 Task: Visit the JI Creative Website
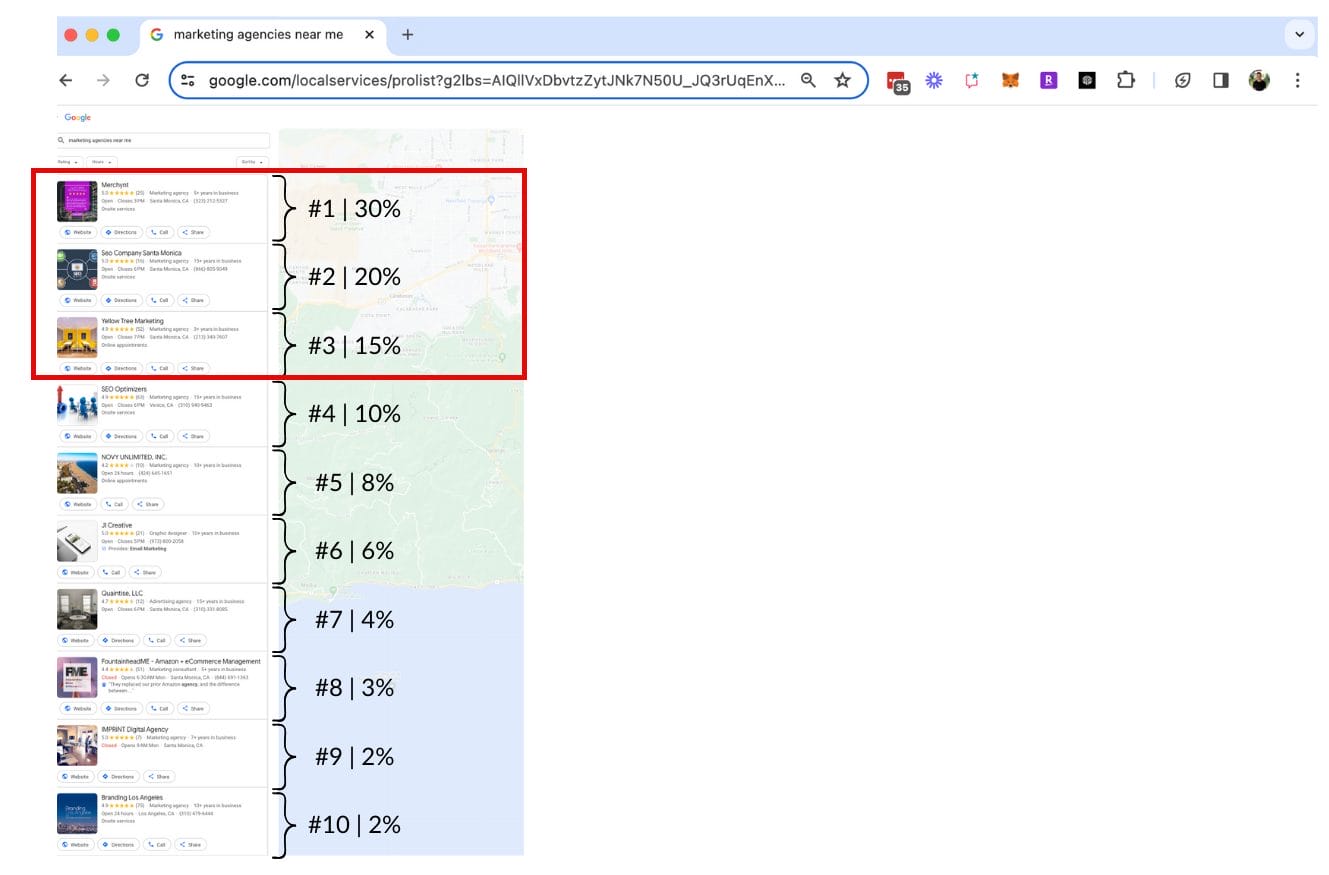[x=75, y=573]
